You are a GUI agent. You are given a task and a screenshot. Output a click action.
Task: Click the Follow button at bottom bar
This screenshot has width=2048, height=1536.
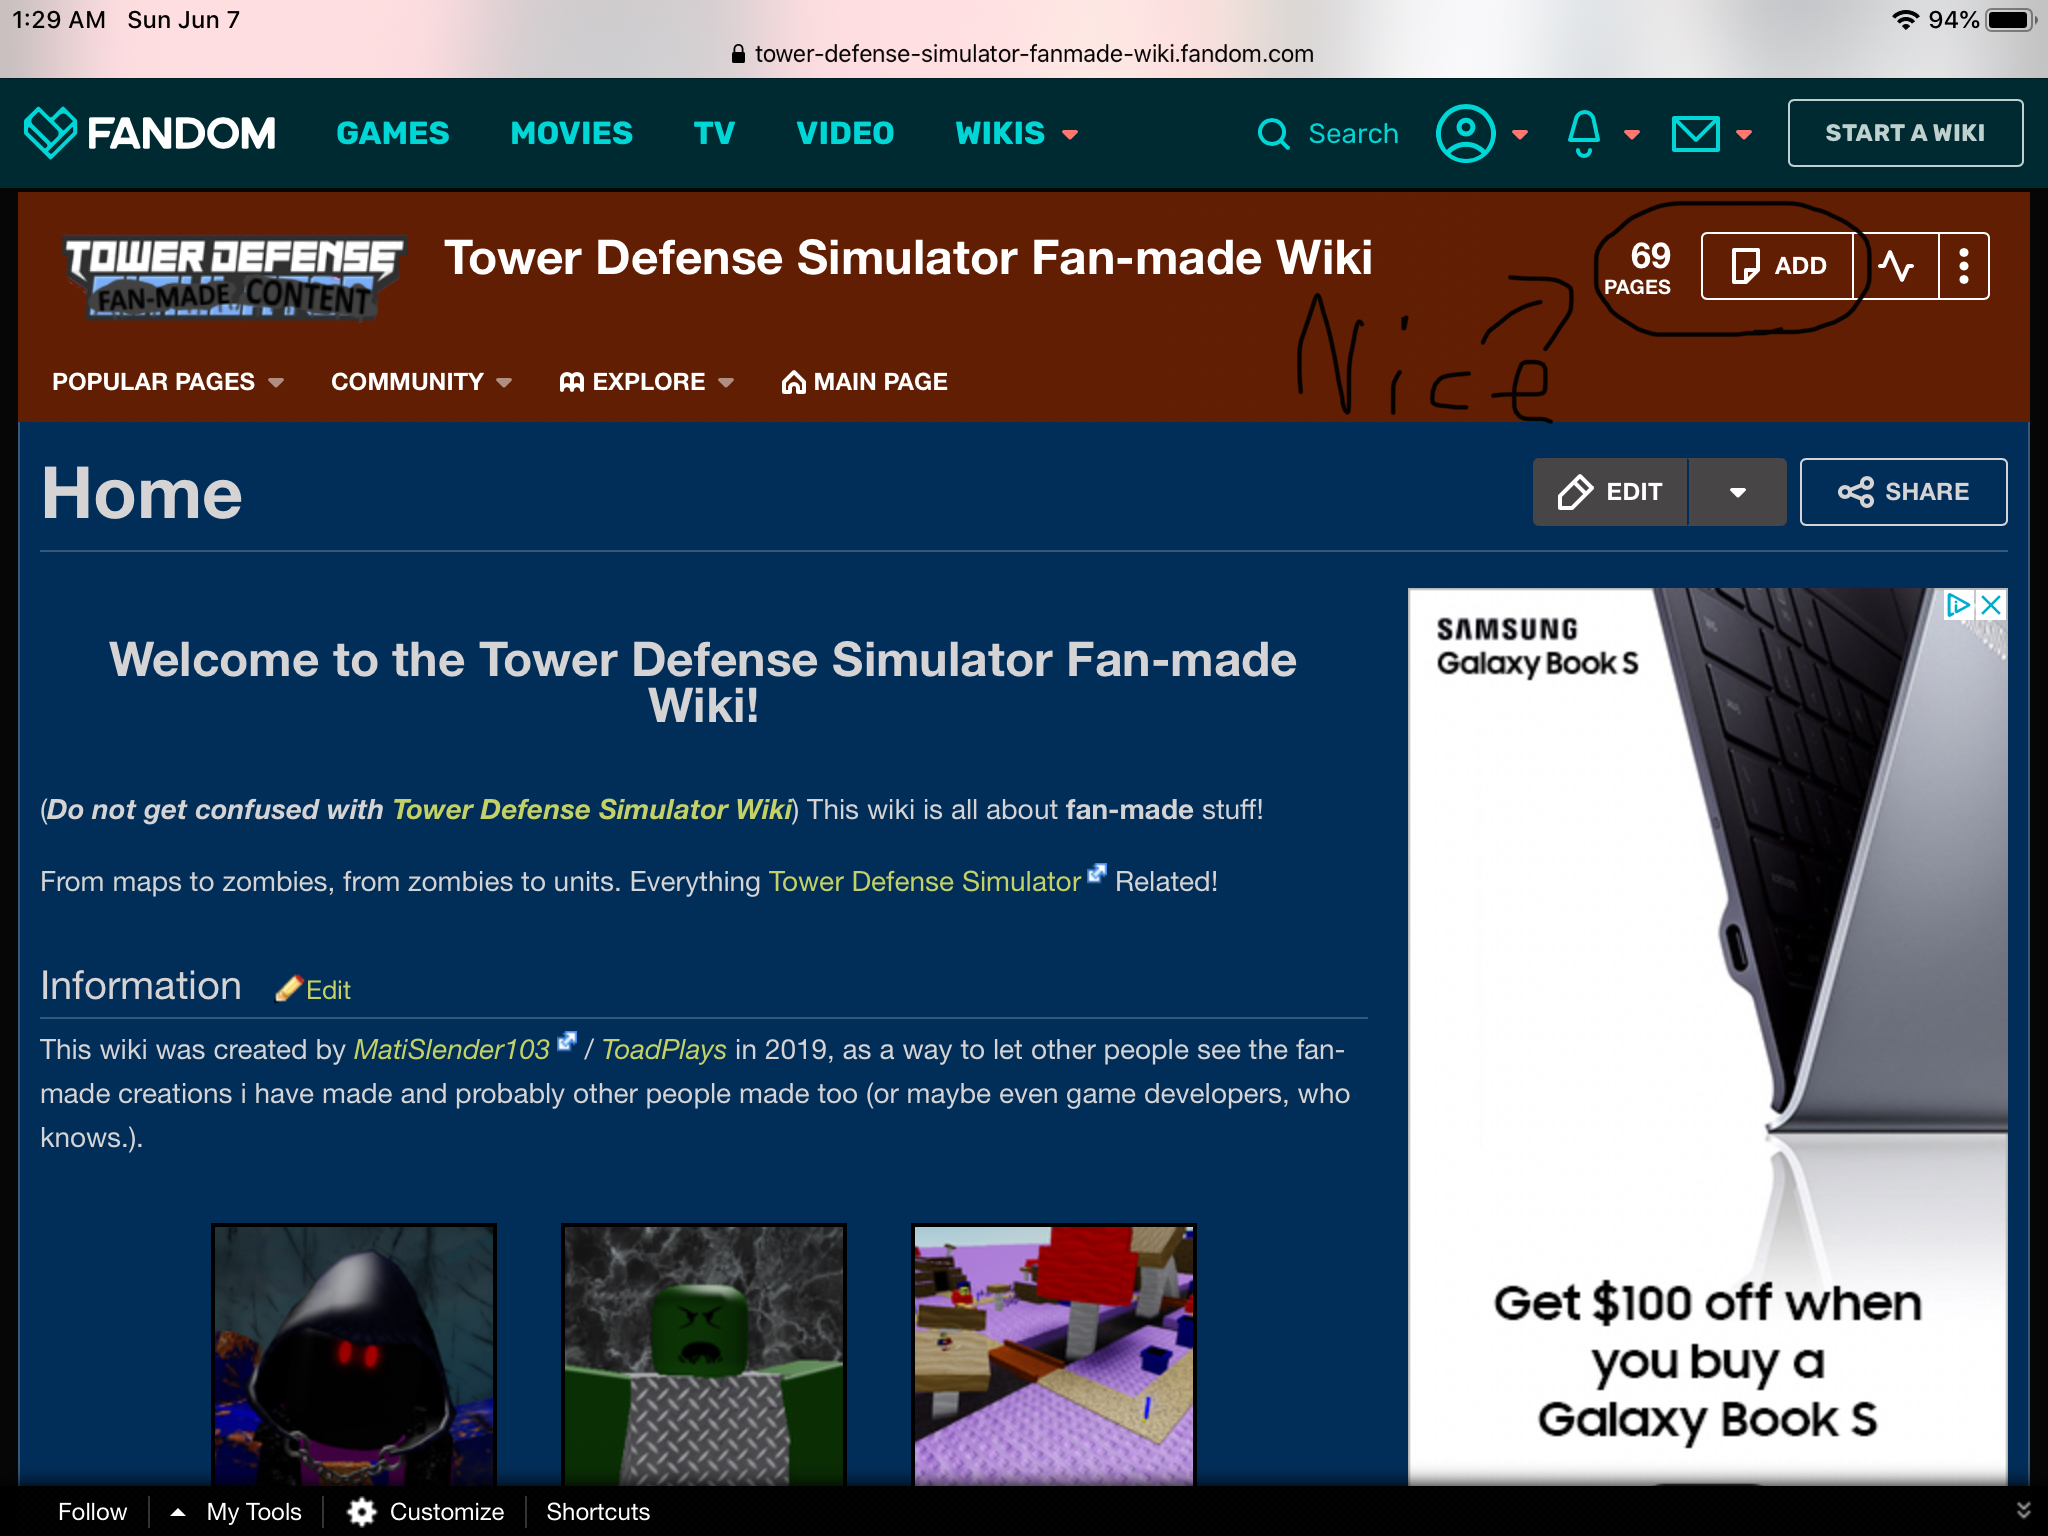[x=92, y=1512]
